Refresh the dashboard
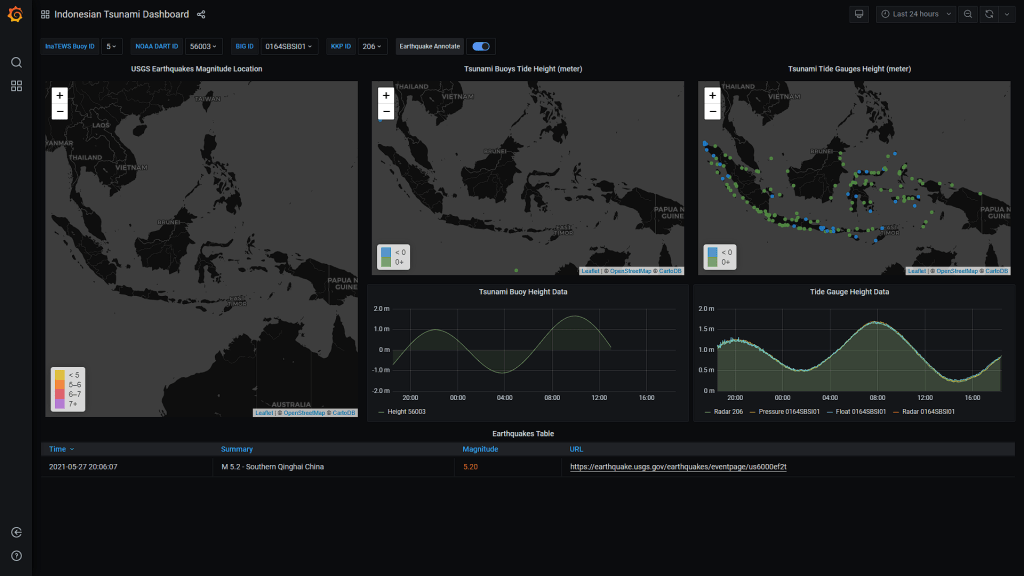Image resolution: width=1024 pixels, height=576 pixels. coord(988,14)
